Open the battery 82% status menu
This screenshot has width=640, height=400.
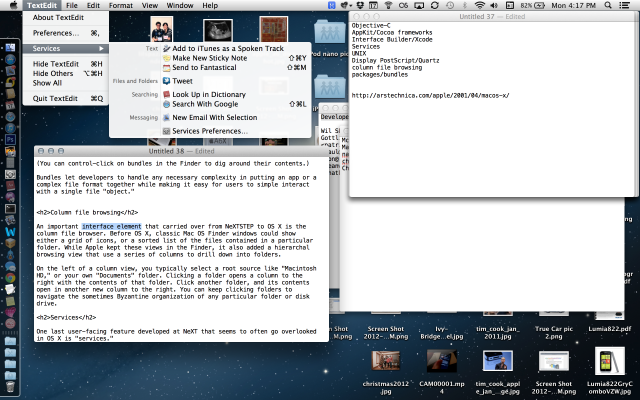(532, 5)
